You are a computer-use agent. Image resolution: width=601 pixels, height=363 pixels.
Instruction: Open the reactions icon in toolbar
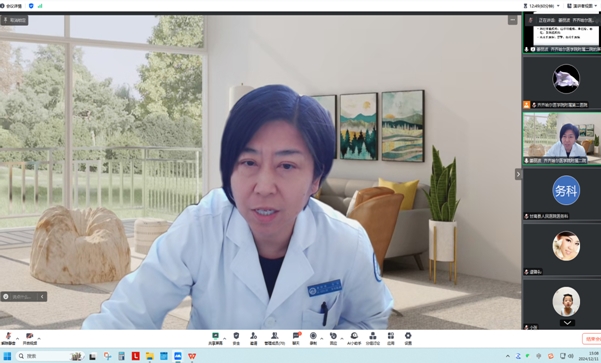[333, 338]
